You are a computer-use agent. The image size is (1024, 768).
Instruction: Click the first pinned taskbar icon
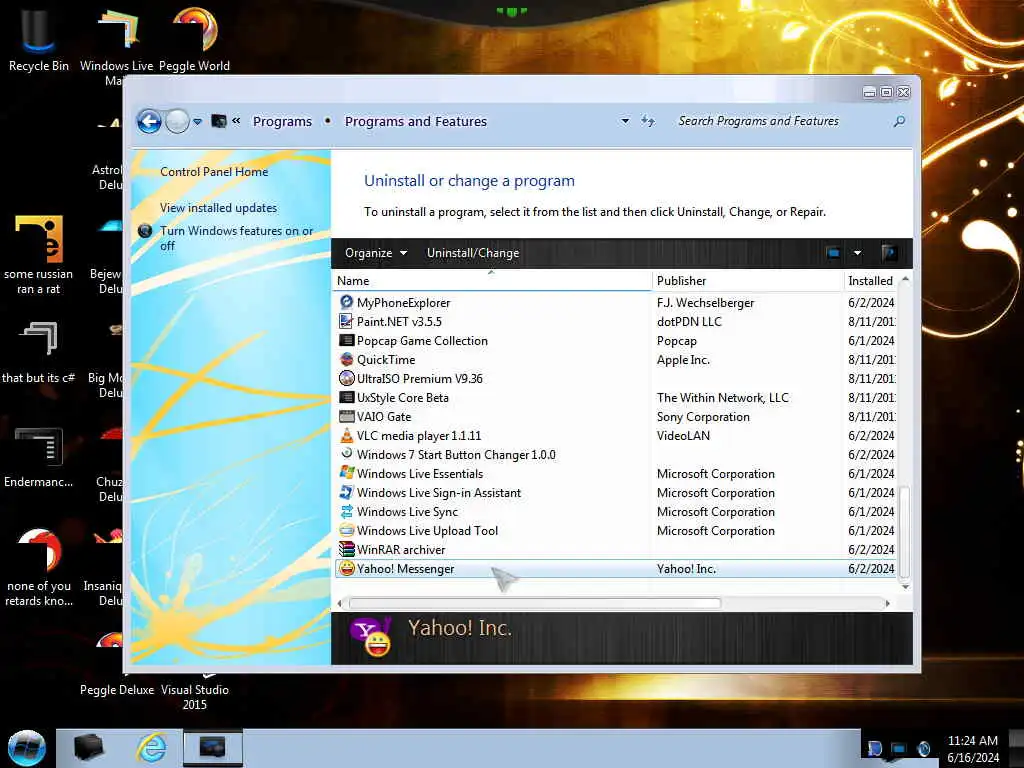tap(88, 748)
